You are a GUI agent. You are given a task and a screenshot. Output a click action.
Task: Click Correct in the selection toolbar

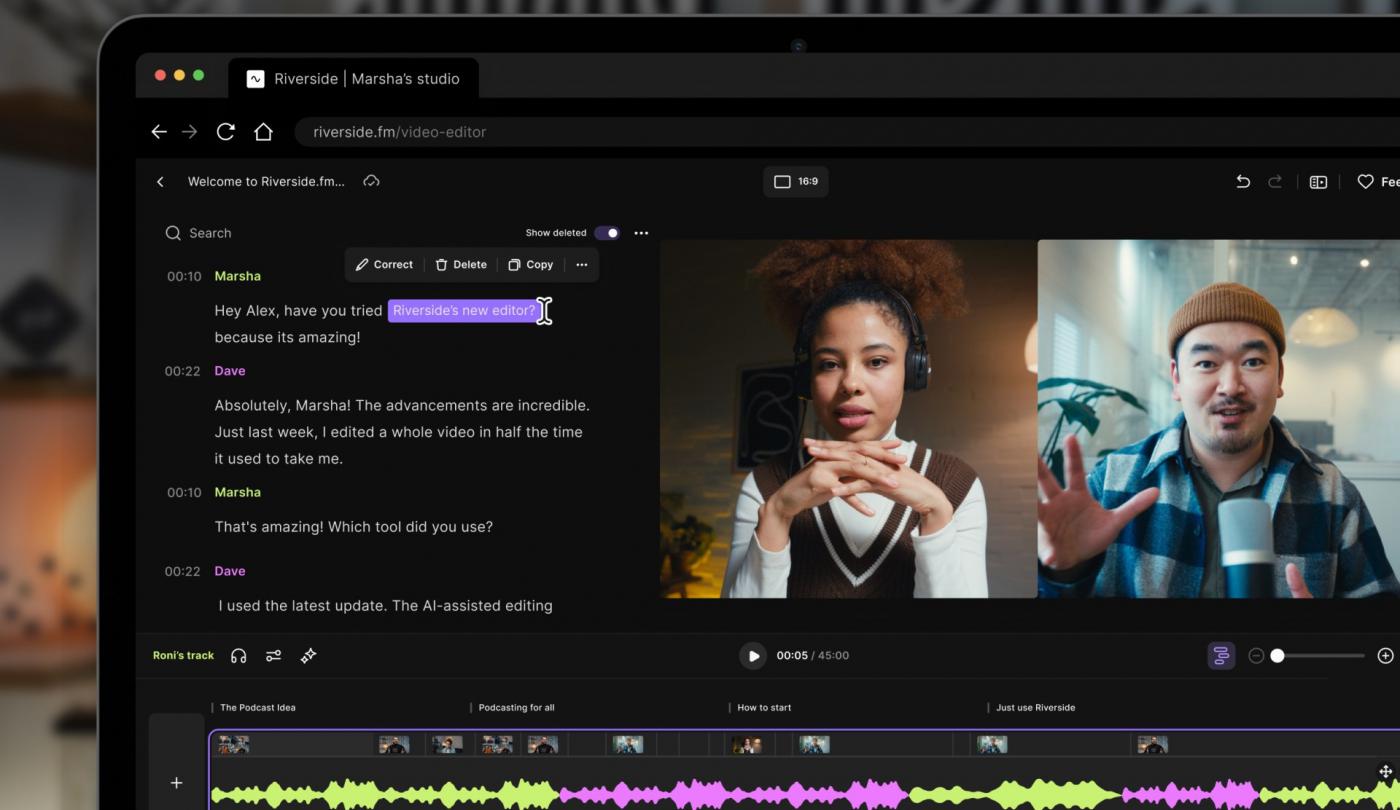coord(384,265)
